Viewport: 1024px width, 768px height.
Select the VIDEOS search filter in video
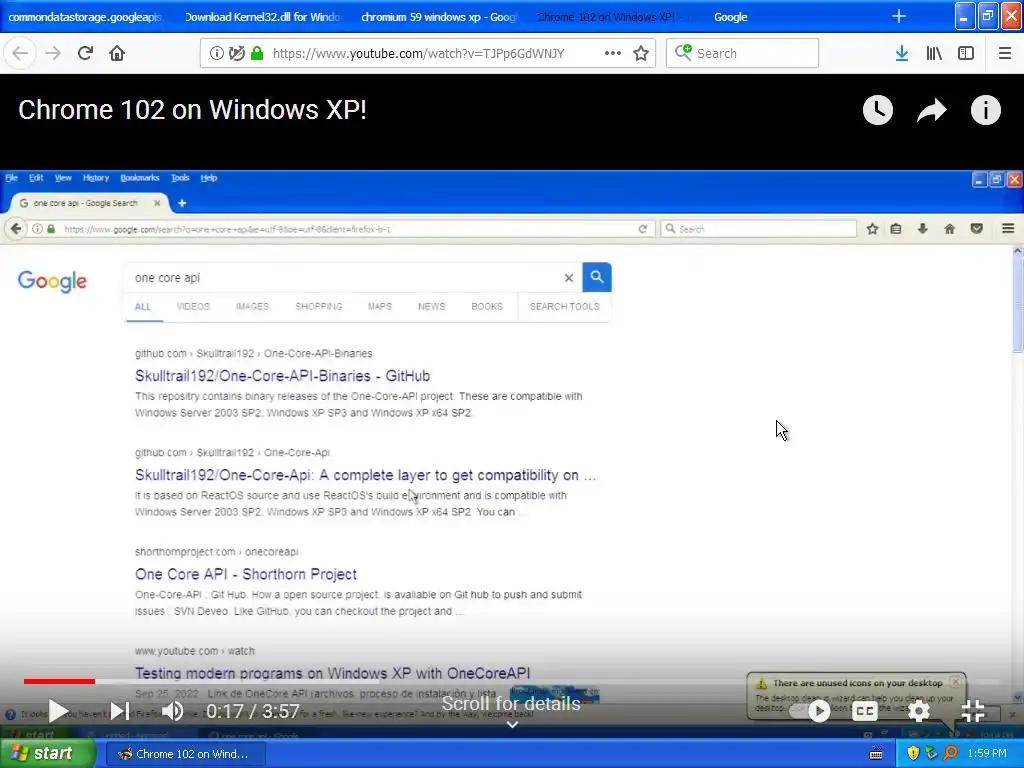click(193, 306)
